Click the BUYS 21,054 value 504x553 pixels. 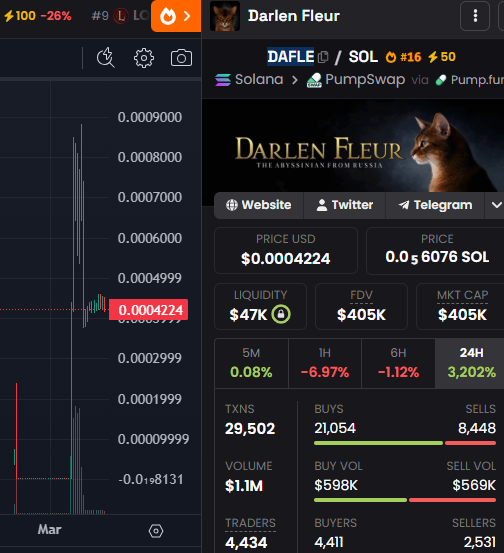click(335, 429)
